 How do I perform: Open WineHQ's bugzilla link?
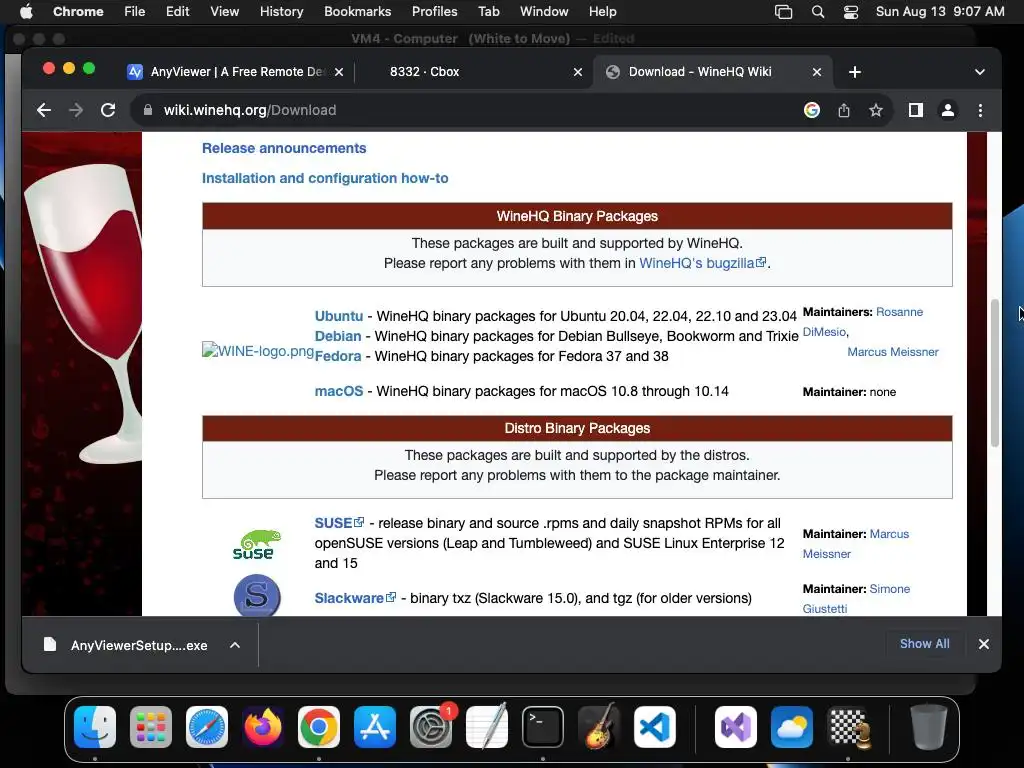tap(702, 263)
